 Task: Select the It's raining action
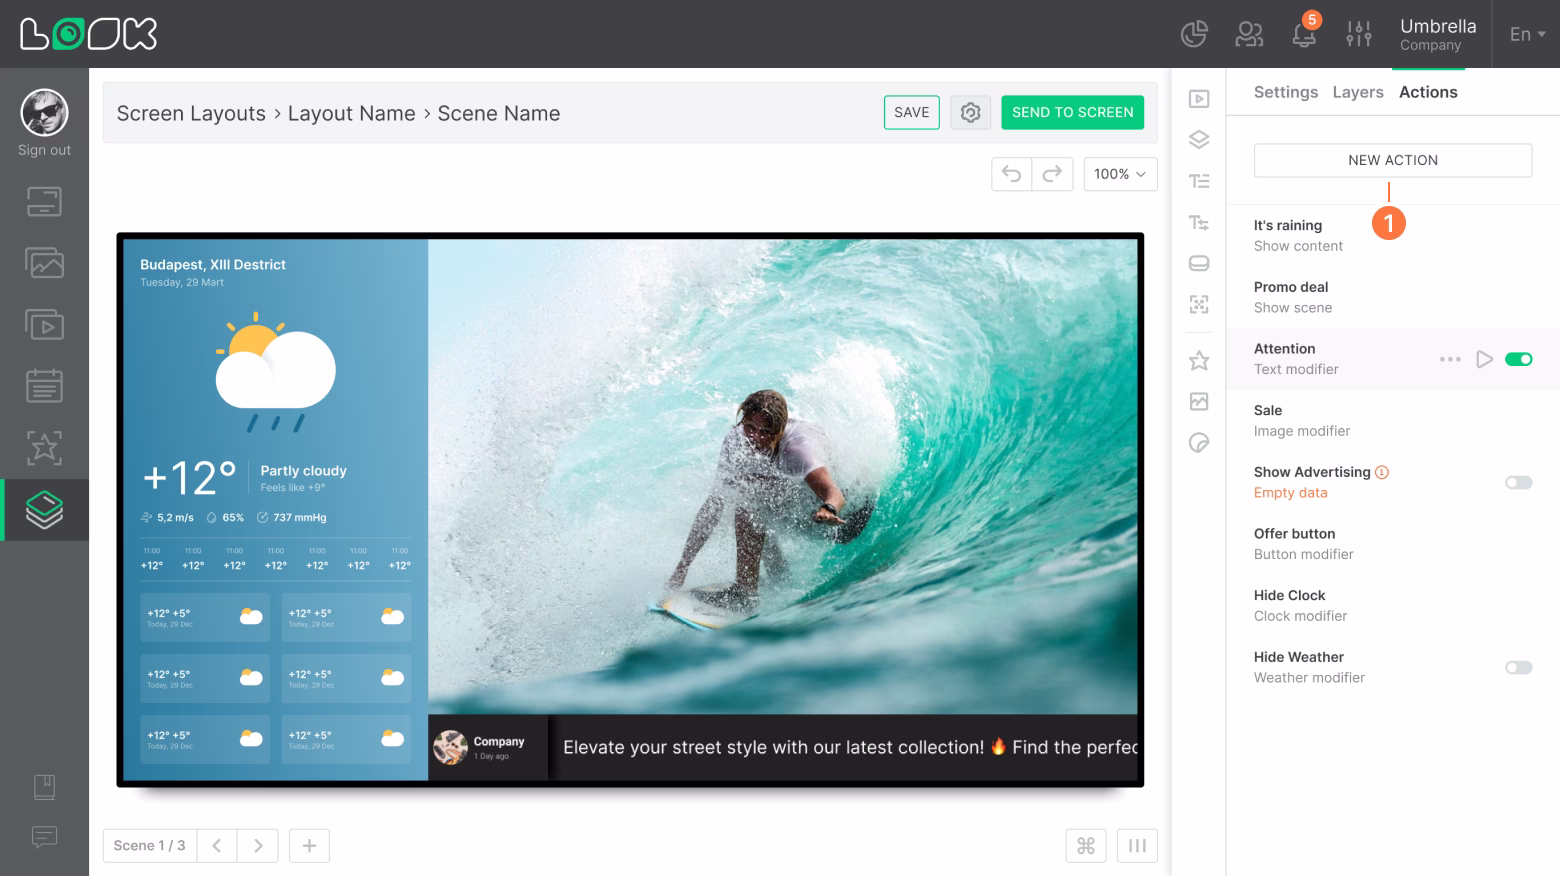tap(1393, 236)
